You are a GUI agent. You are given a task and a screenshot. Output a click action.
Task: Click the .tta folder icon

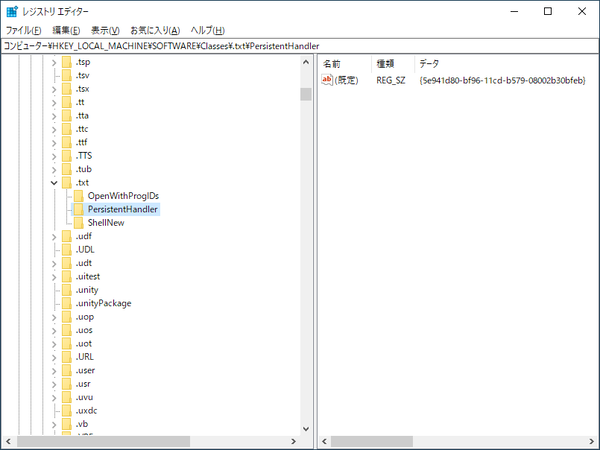coord(67,116)
